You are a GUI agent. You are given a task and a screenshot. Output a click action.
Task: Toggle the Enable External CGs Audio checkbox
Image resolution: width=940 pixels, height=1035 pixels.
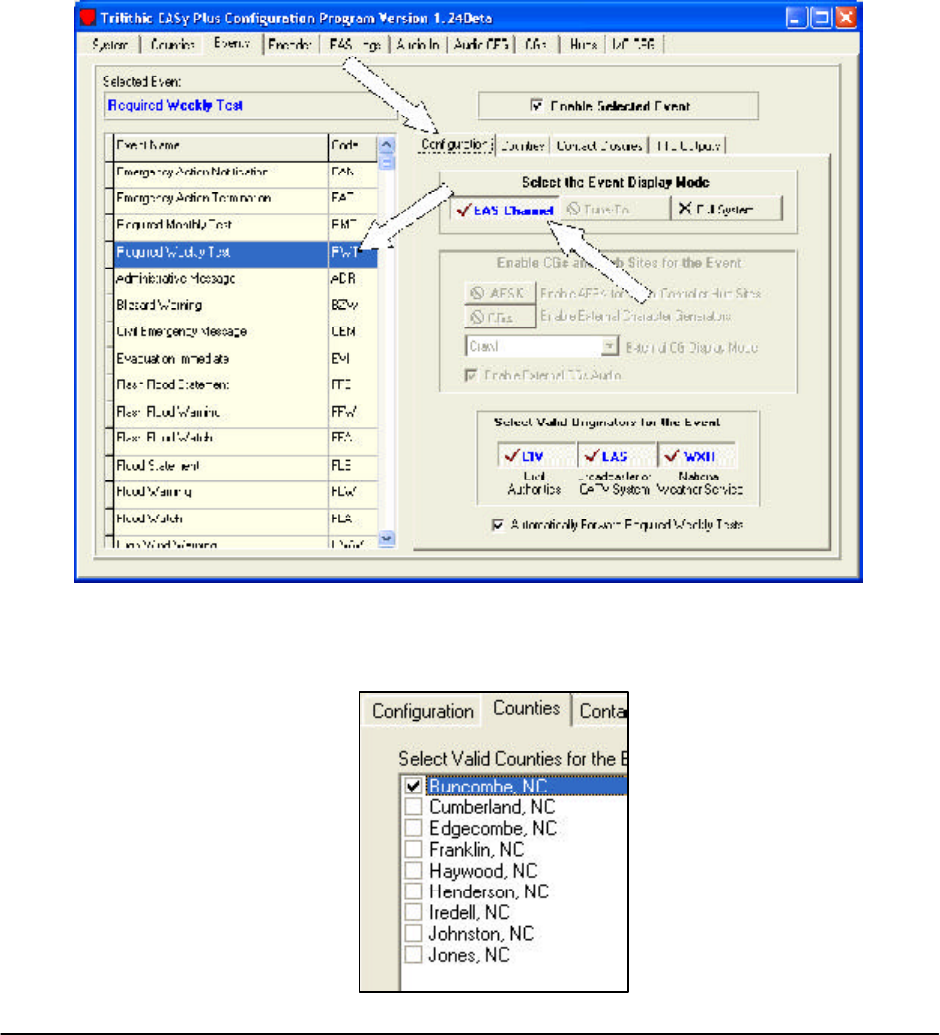point(471,376)
